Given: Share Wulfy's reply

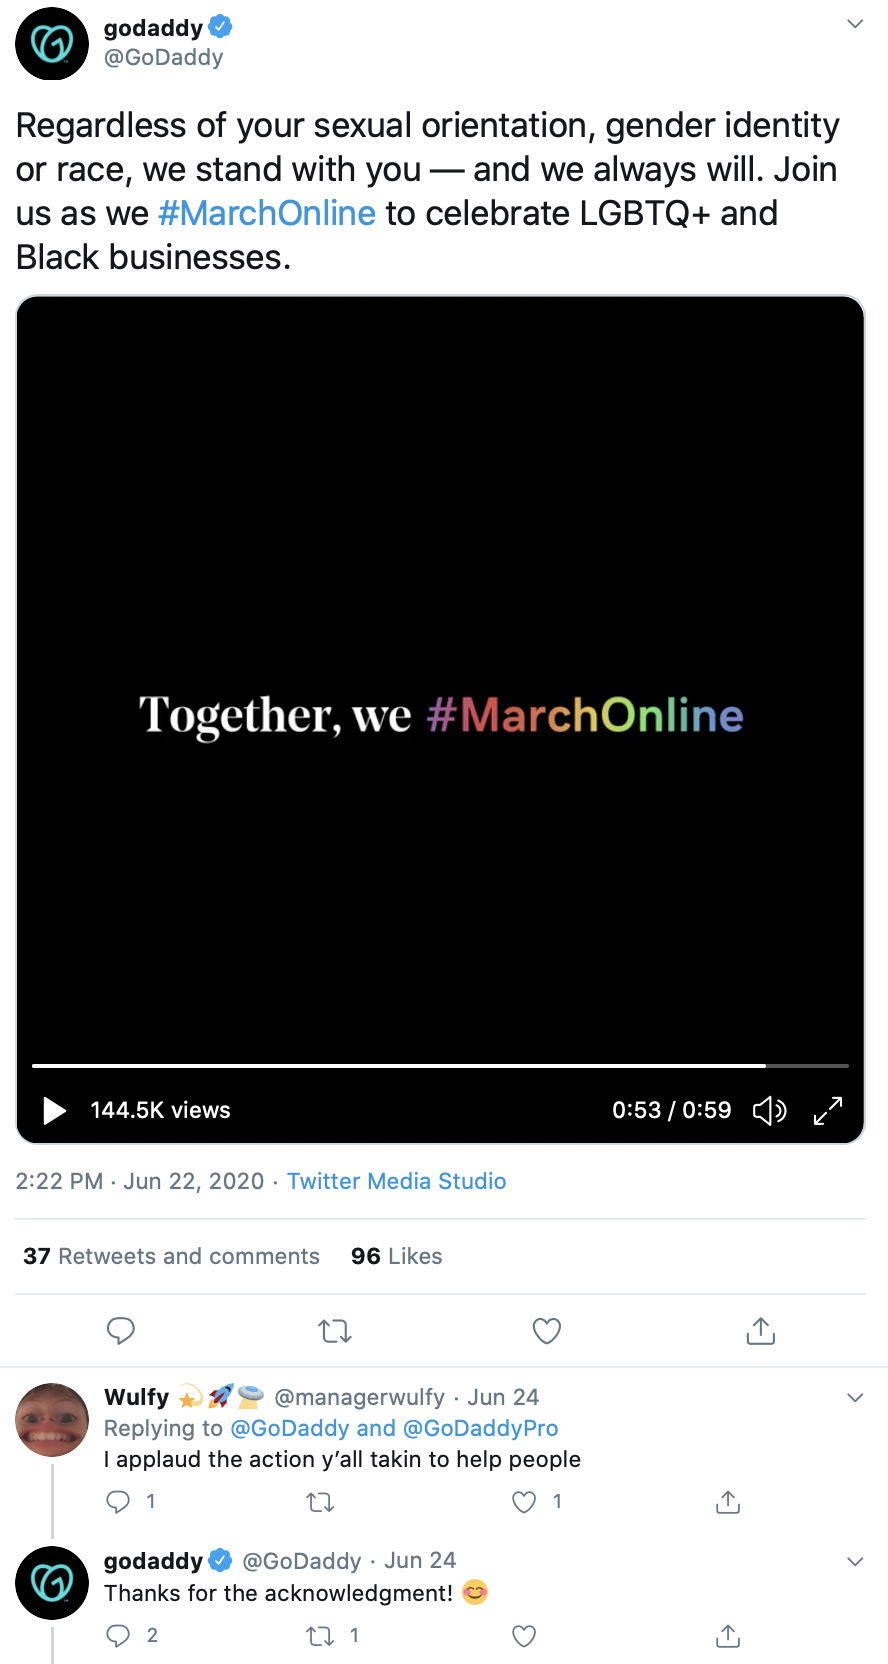Looking at the screenshot, I should [728, 1502].
